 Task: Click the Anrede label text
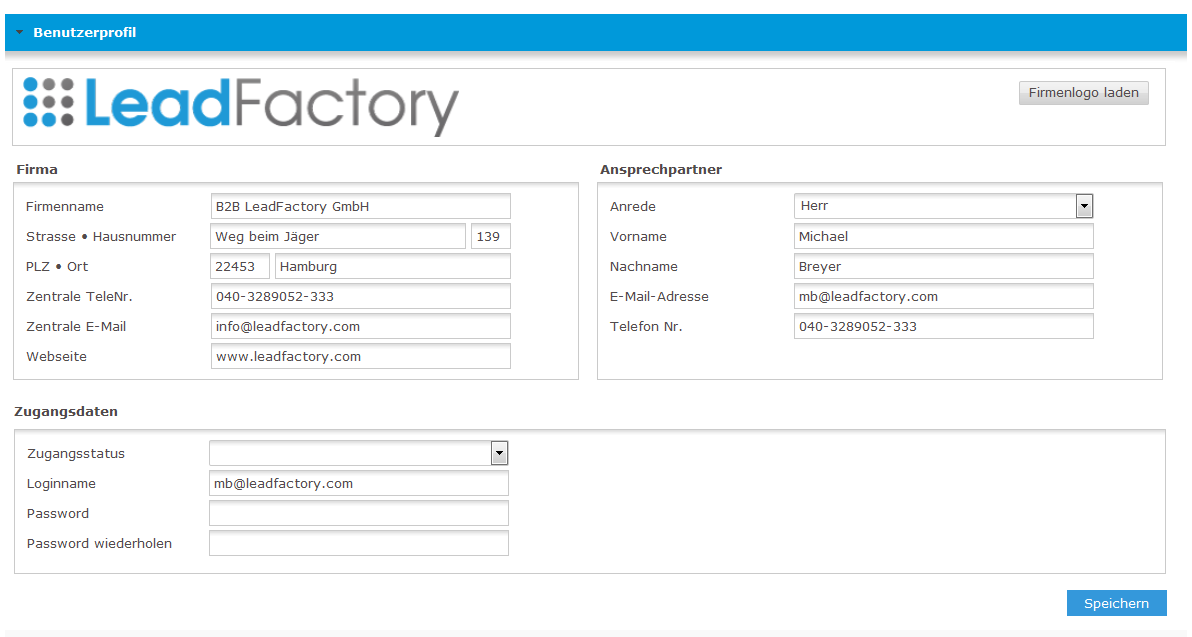point(632,207)
